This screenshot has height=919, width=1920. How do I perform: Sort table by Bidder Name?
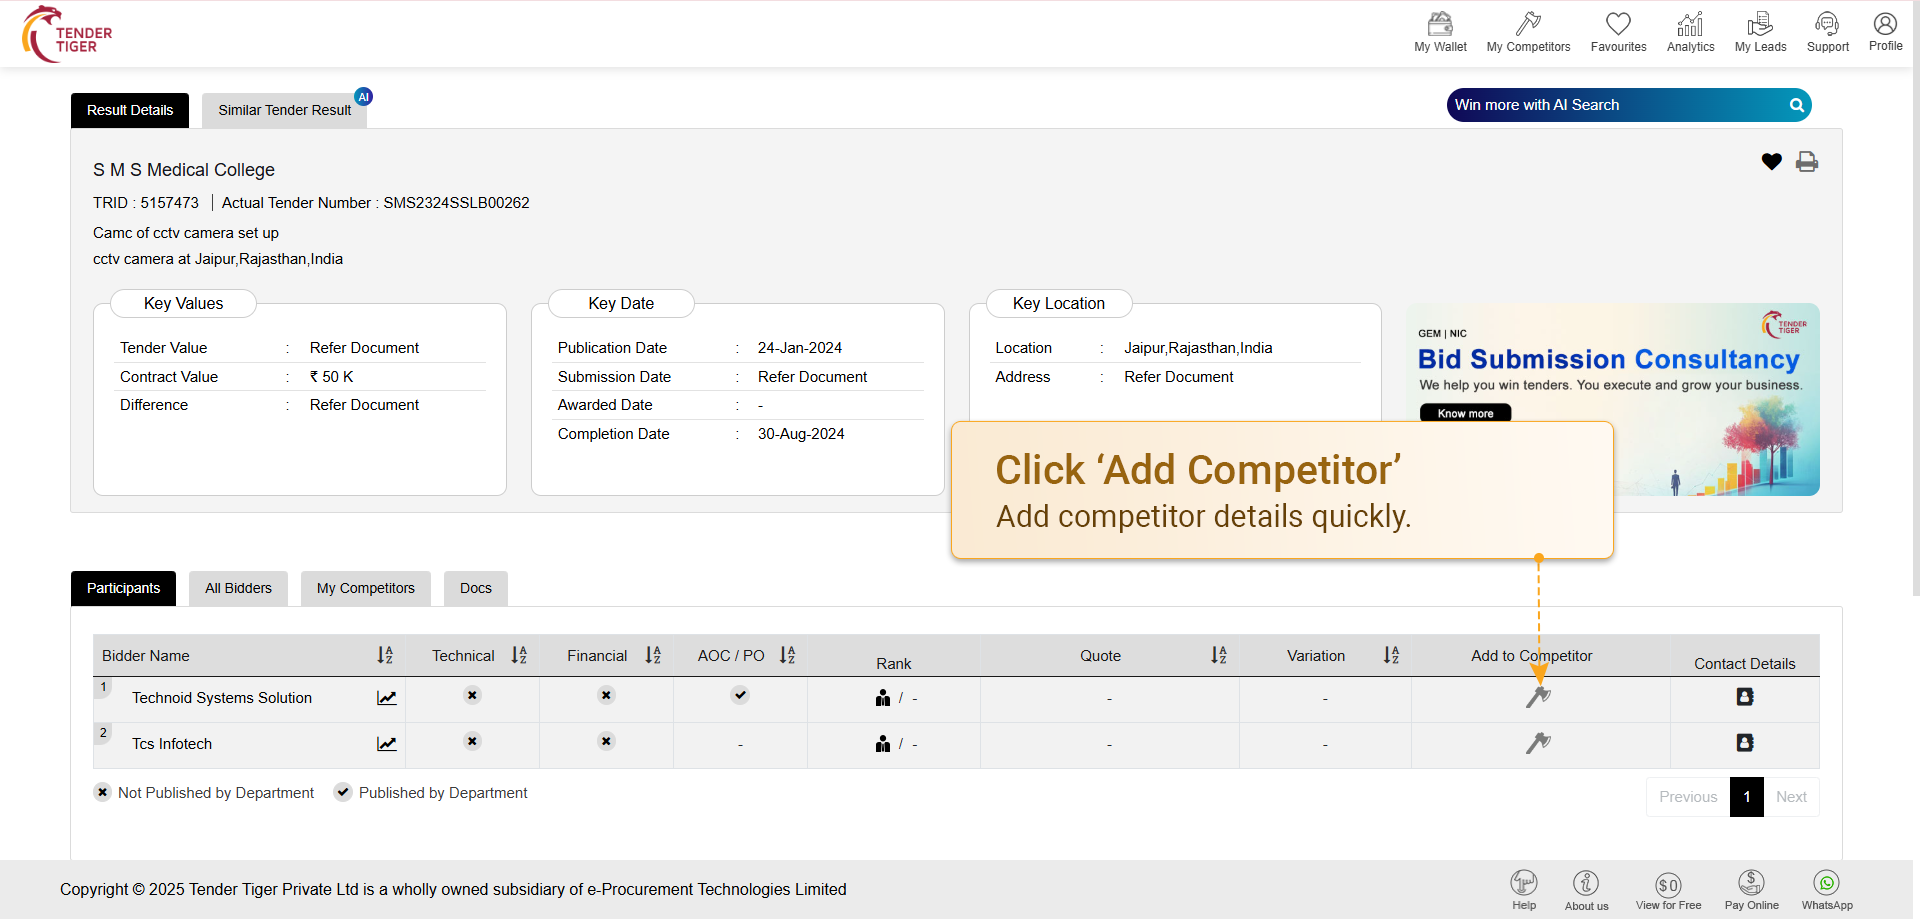(x=385, y=655)
